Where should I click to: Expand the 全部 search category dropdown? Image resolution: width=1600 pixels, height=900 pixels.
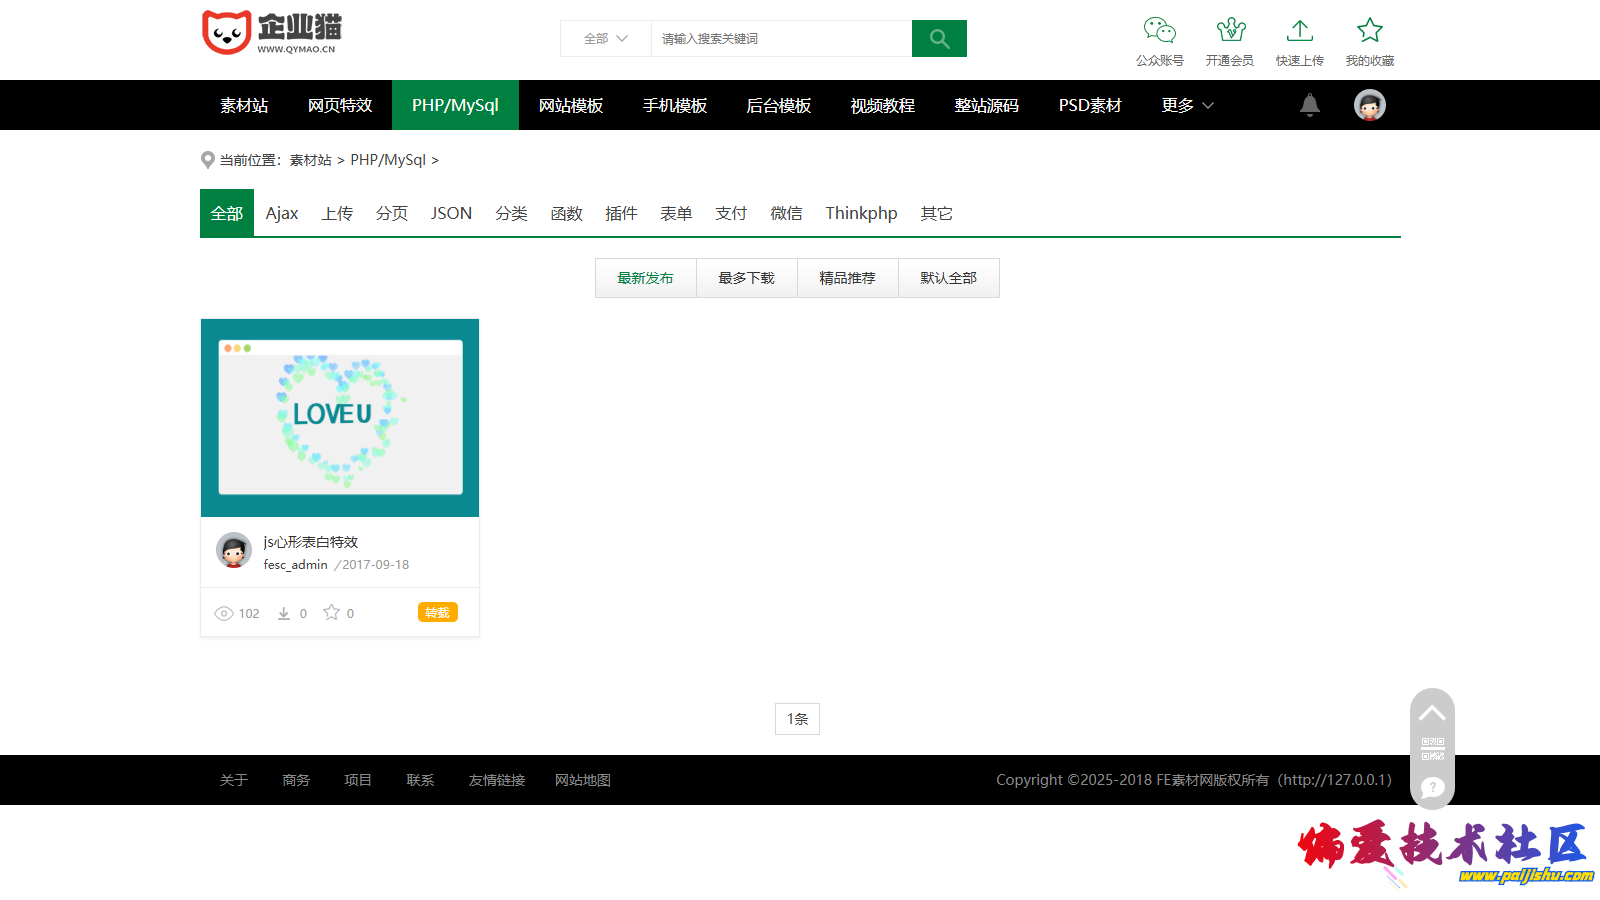[x=605, y=39]
